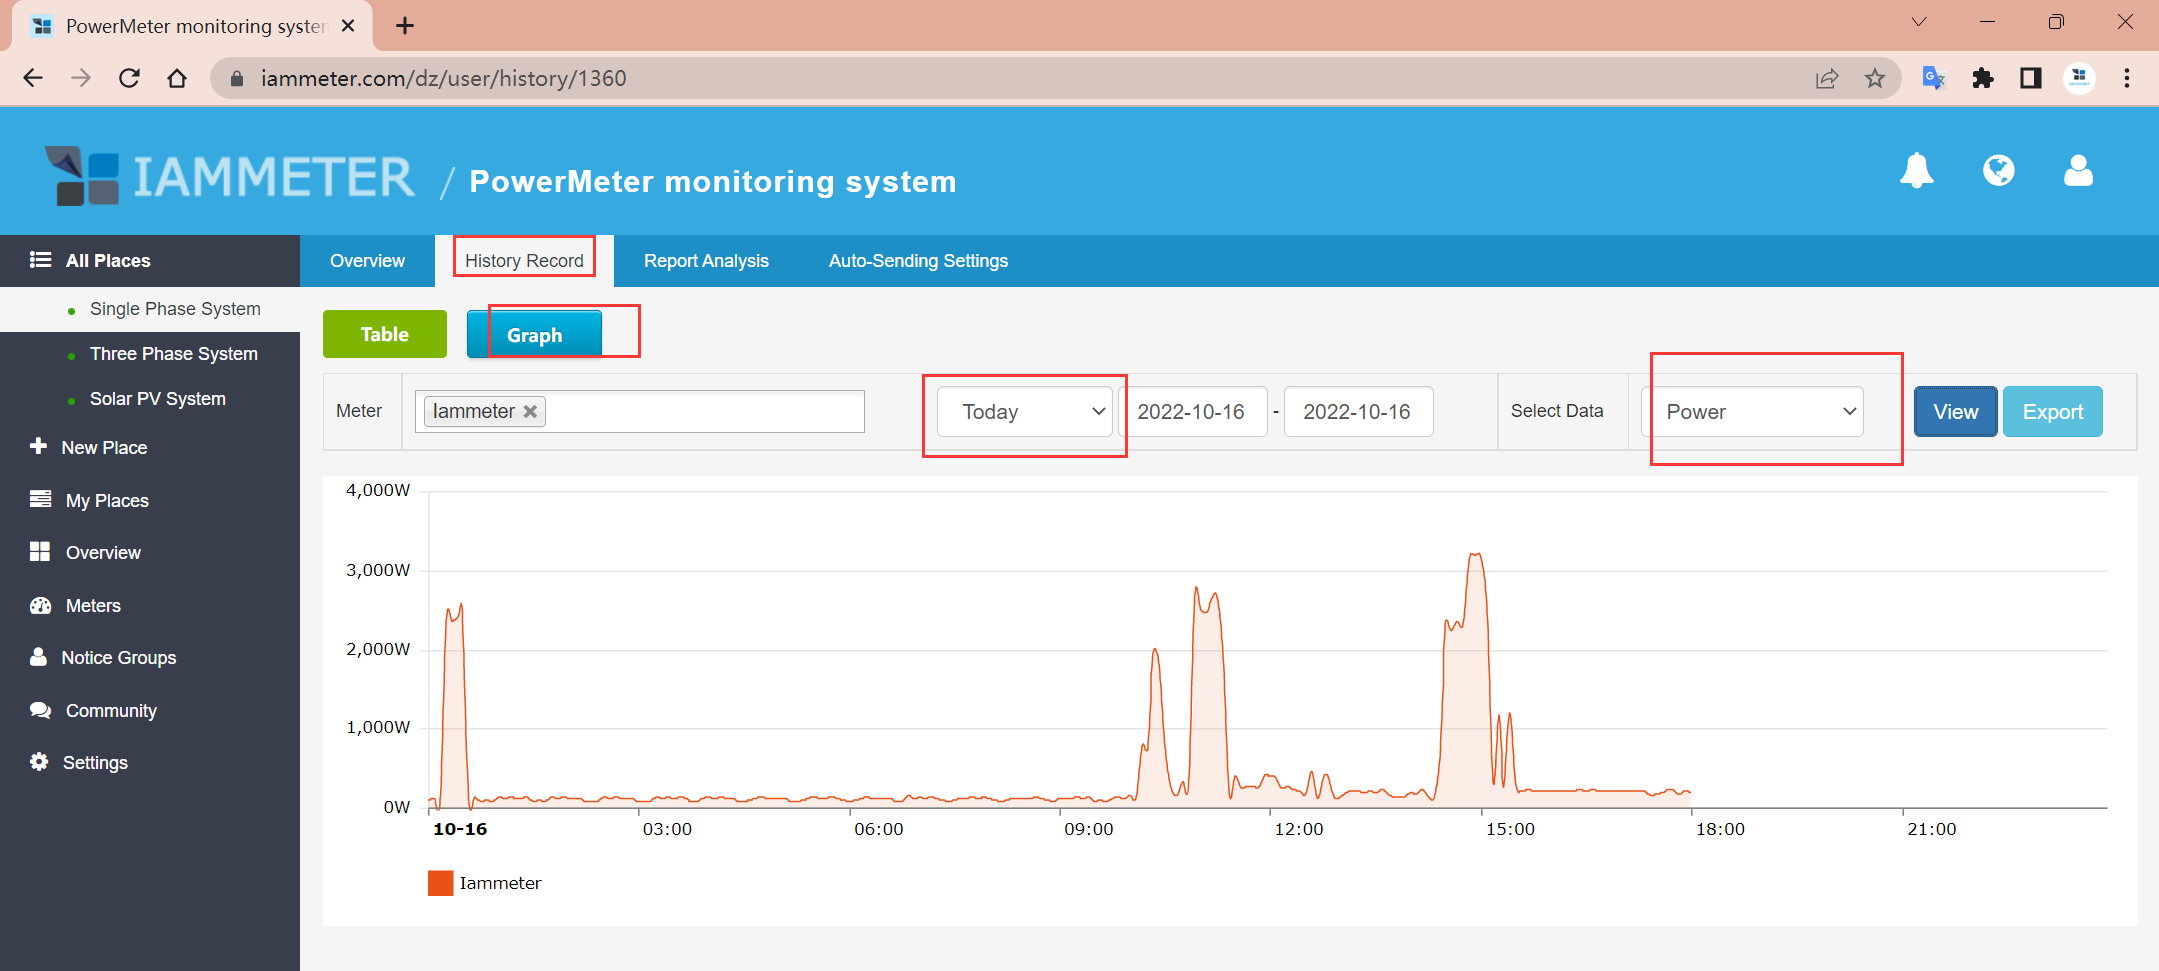Viewport: 2159px width, 971px height.
Task: Click the IAMMETER logo
Action: tap(231, 178)
